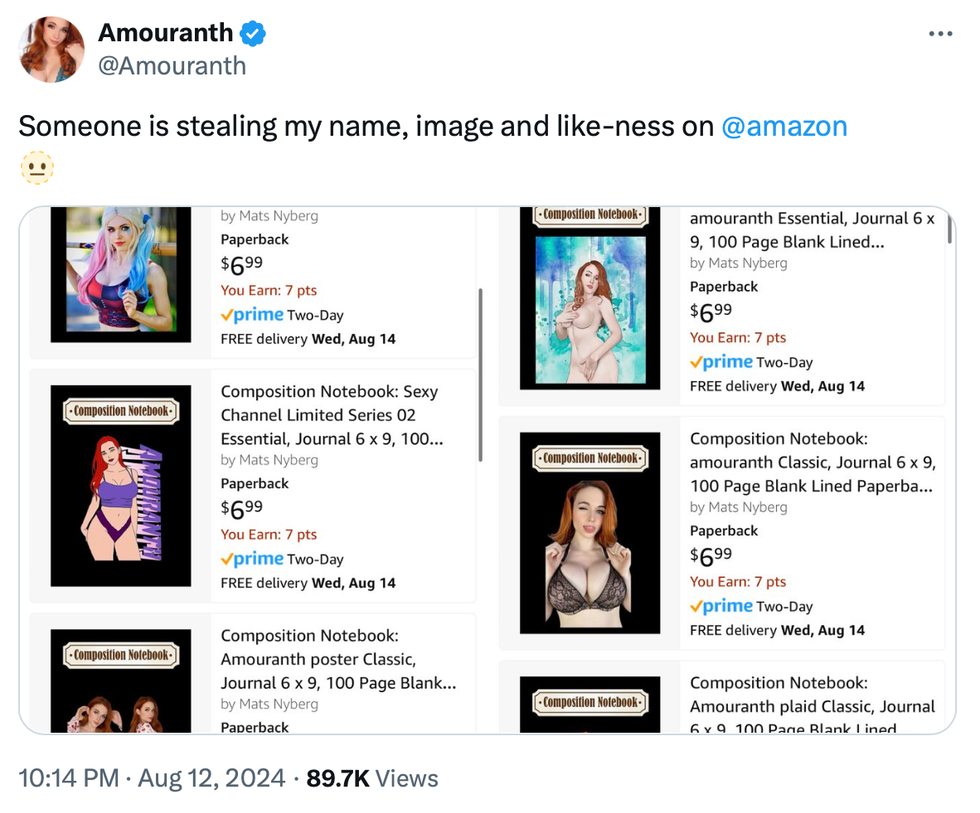Click the @Amouranth handle below the display name

[x=173, y=66]
